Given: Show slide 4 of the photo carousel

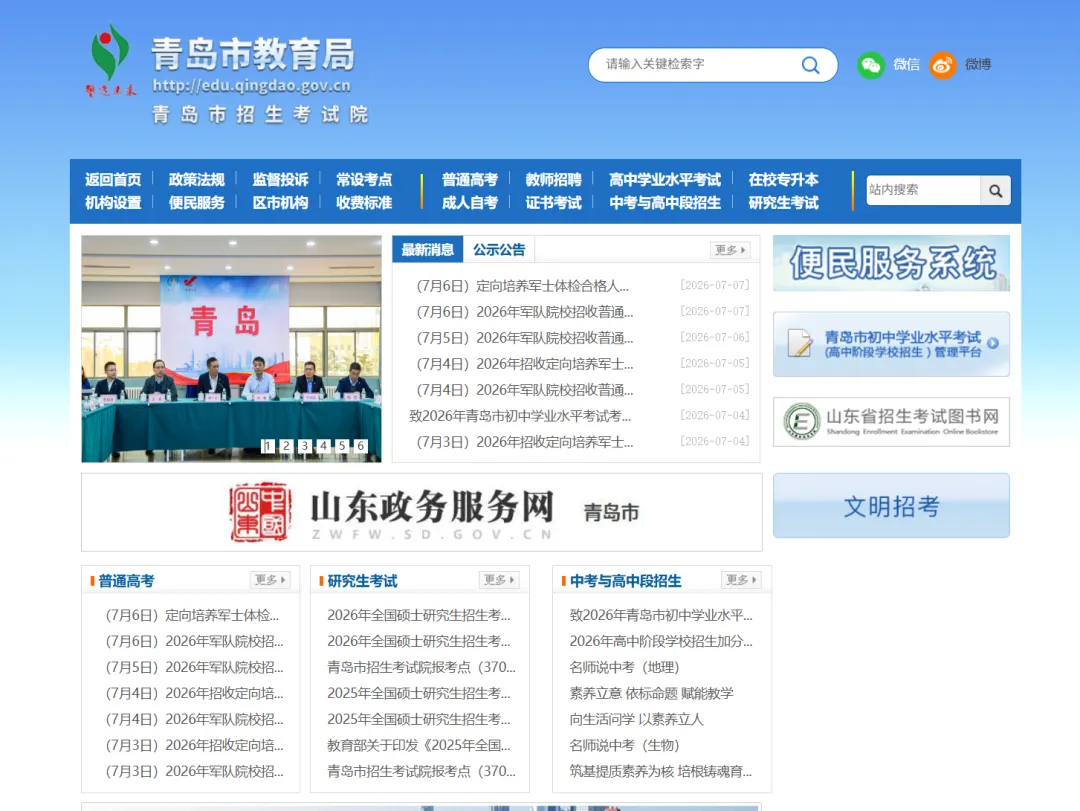Looking at the screenshot, I should pos(323,446).
